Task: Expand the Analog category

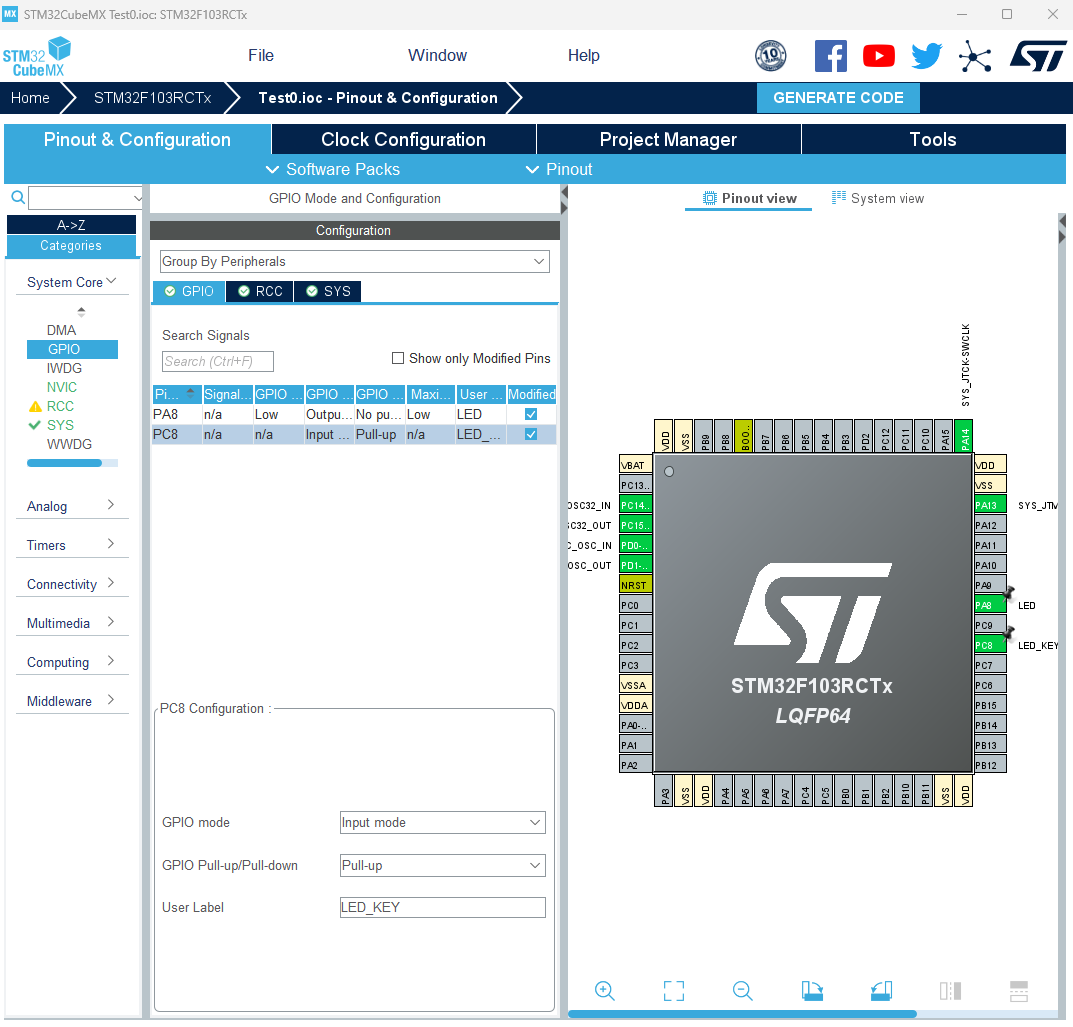Action: [x=72, y=506]
